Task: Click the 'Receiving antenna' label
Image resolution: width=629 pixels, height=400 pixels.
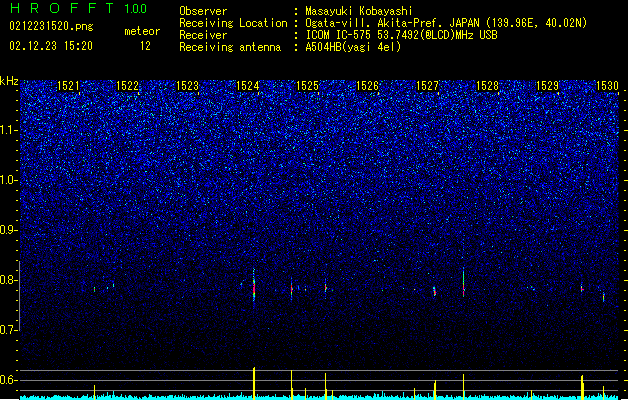Action: (230, 47)
